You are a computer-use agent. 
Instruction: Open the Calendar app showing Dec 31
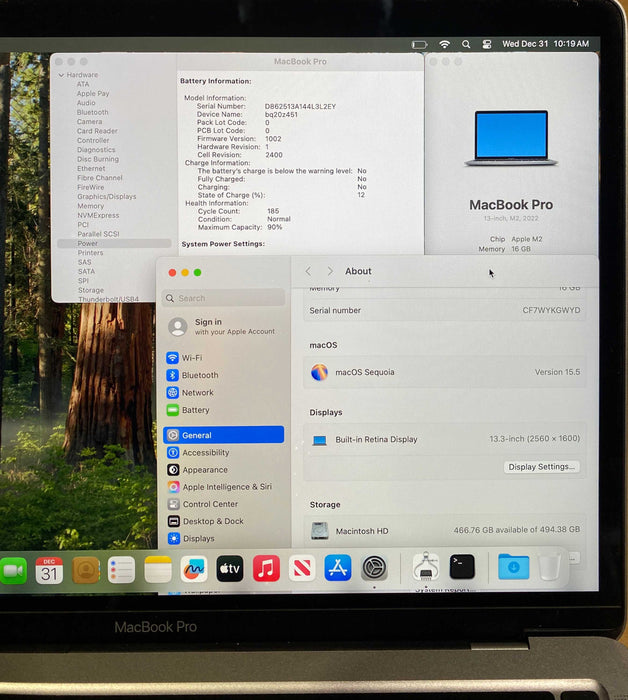pos(49,570)
